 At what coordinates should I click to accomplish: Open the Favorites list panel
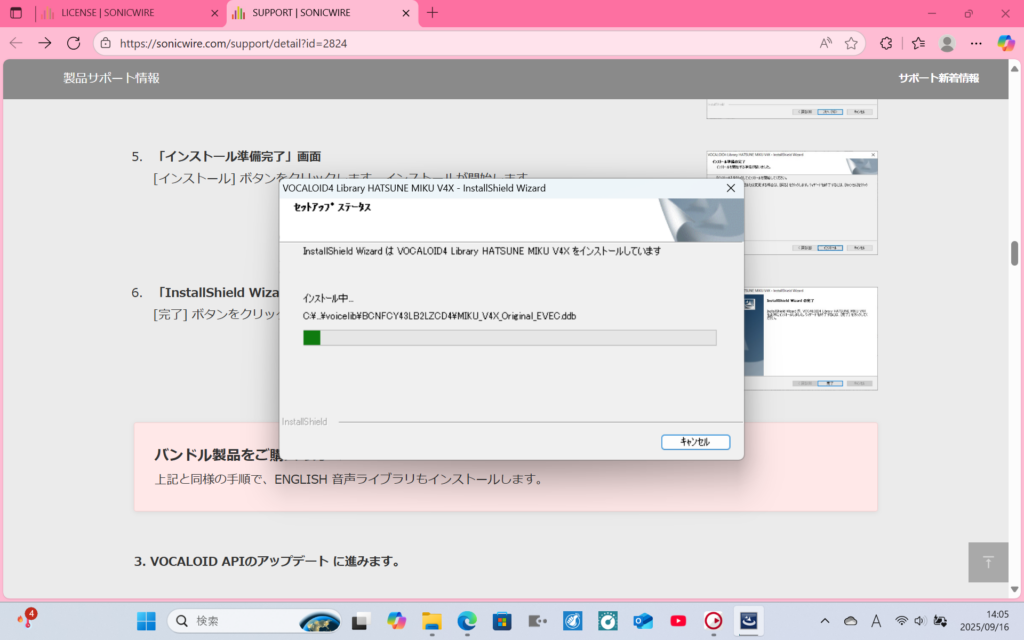tap(918, 43)
